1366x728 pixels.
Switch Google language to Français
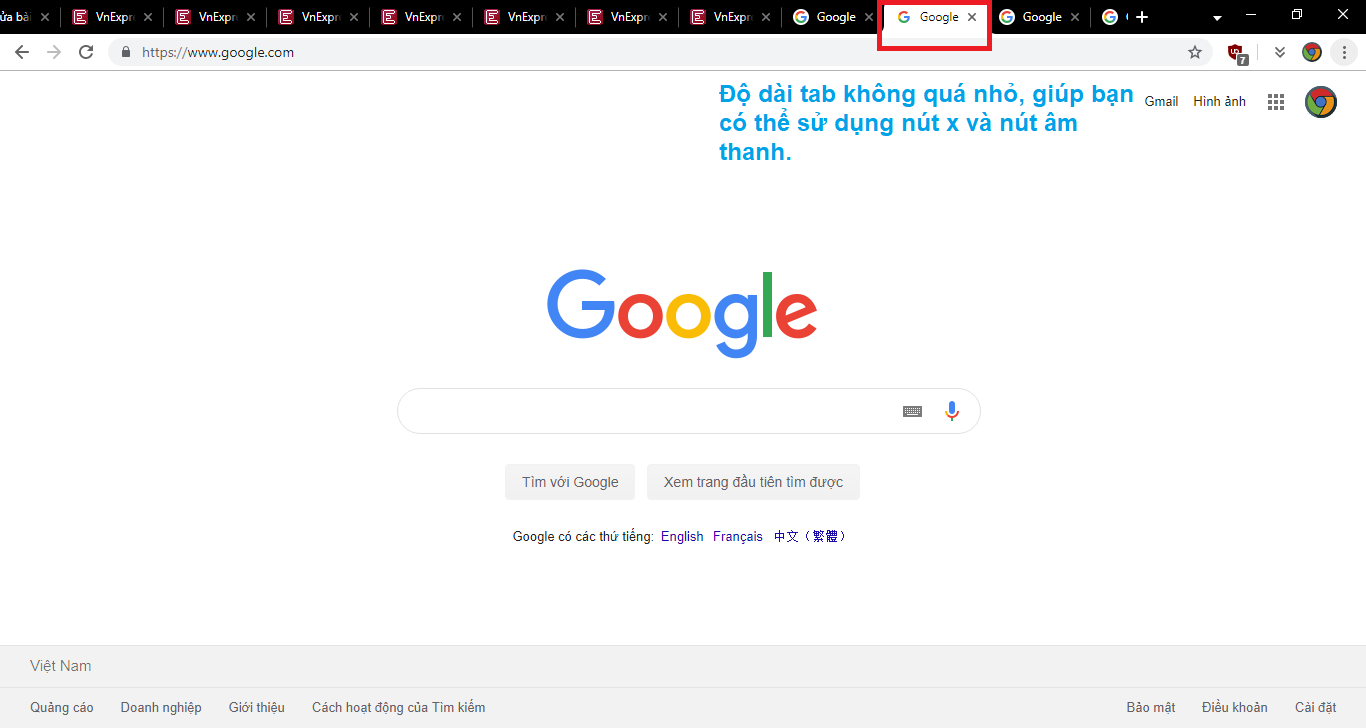point(738,536)
